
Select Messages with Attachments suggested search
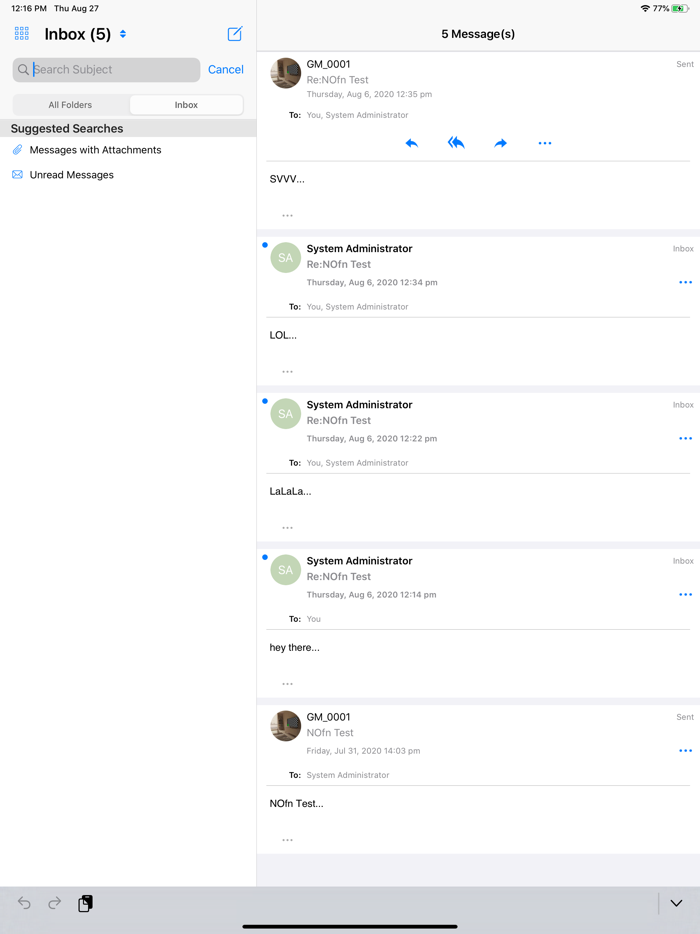(x=95, y=150)
